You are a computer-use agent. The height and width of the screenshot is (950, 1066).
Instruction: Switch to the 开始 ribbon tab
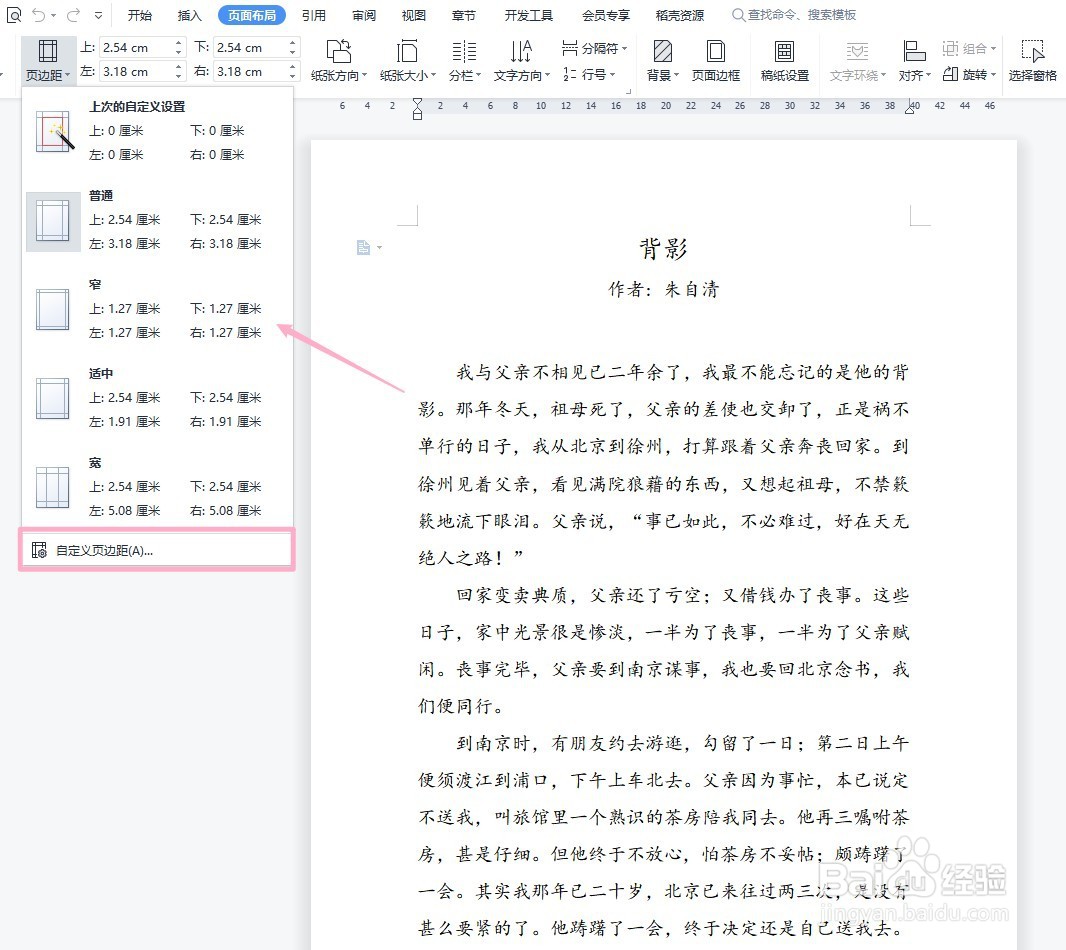coord(139,15)
